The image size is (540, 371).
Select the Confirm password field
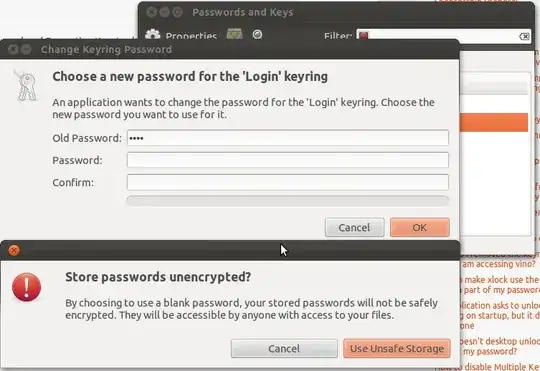pos(288,182)
